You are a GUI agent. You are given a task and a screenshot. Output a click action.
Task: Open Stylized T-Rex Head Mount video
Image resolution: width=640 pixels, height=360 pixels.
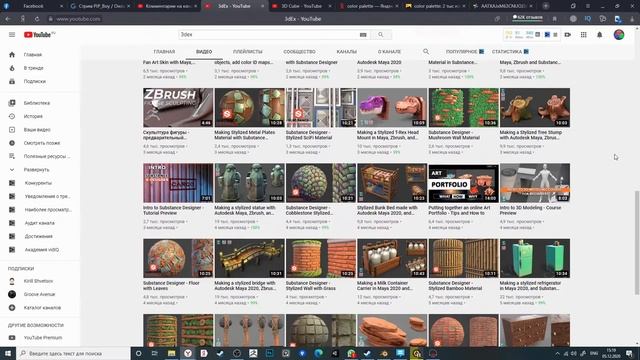coord(392,107)
